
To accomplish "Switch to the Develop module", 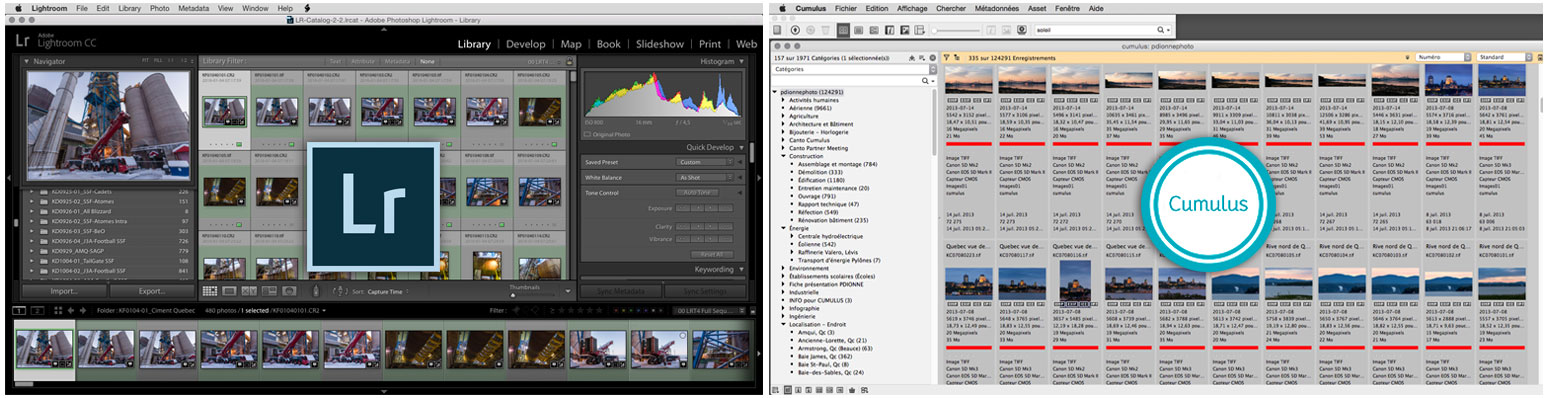I will [x=526, y=44].
